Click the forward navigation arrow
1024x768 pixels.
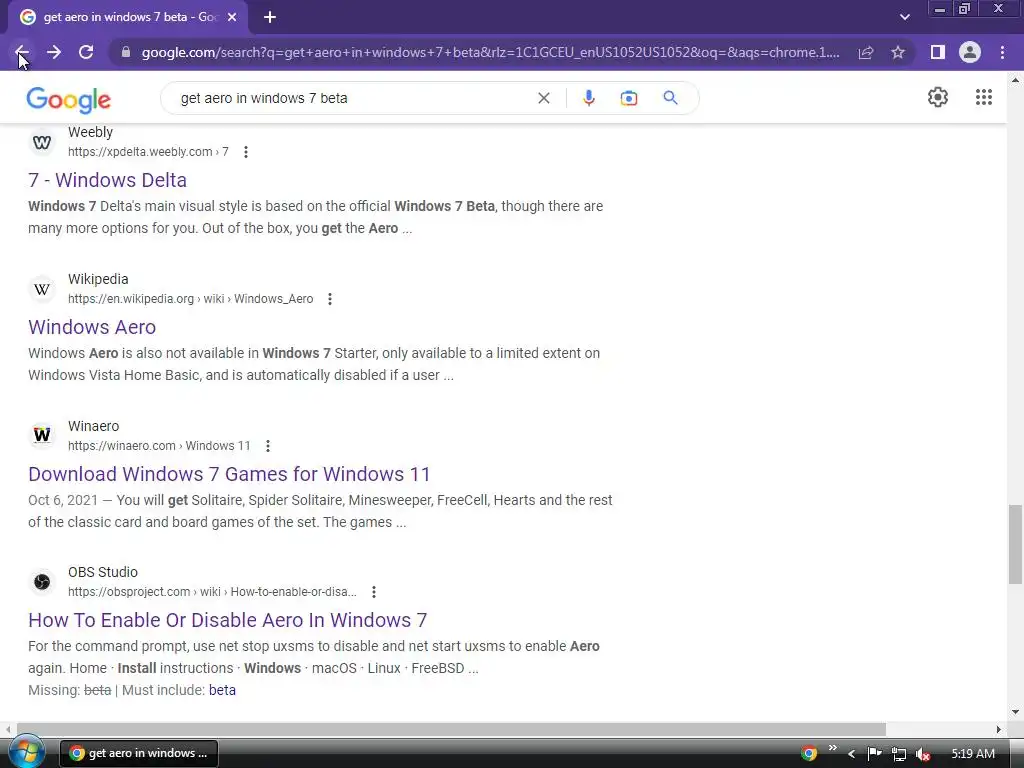pos(54,52)
